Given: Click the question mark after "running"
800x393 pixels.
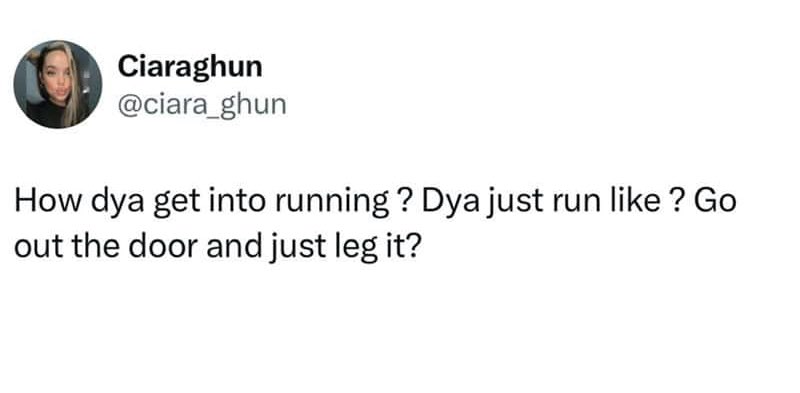Looking at the screenshot, I should (x=404, y=201).
